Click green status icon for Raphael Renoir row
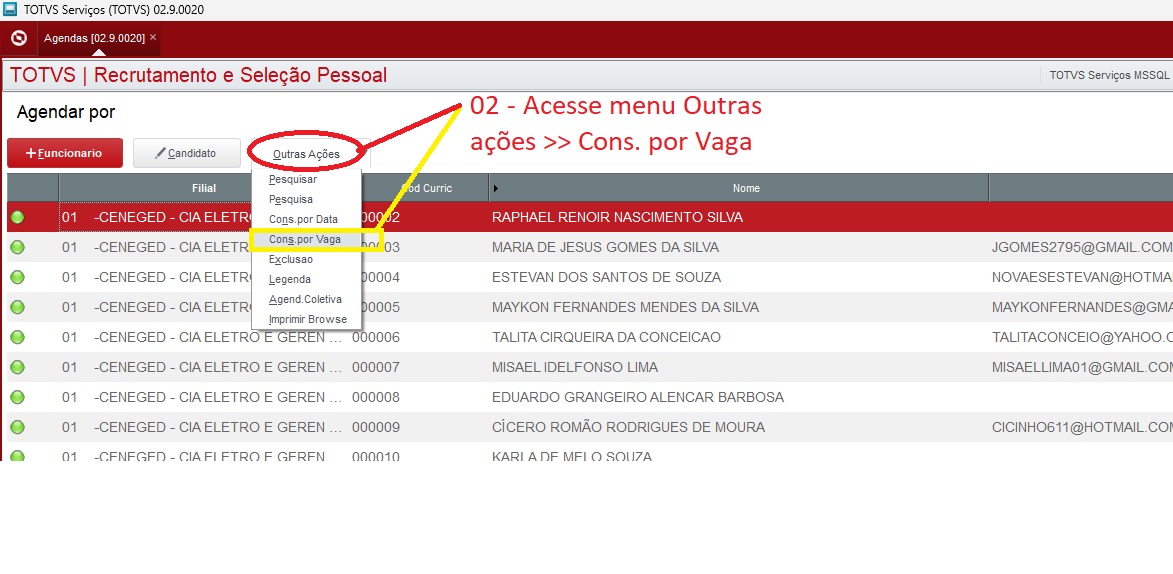Screen dimensions: 1173x574 pyautogui.click(x=18, y=217)
